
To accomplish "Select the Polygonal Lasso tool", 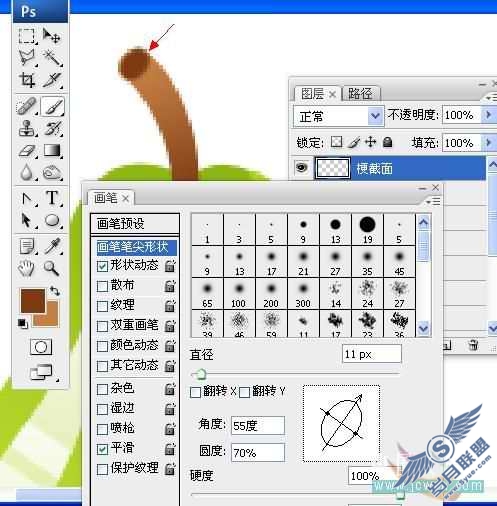I will point(27,58).
